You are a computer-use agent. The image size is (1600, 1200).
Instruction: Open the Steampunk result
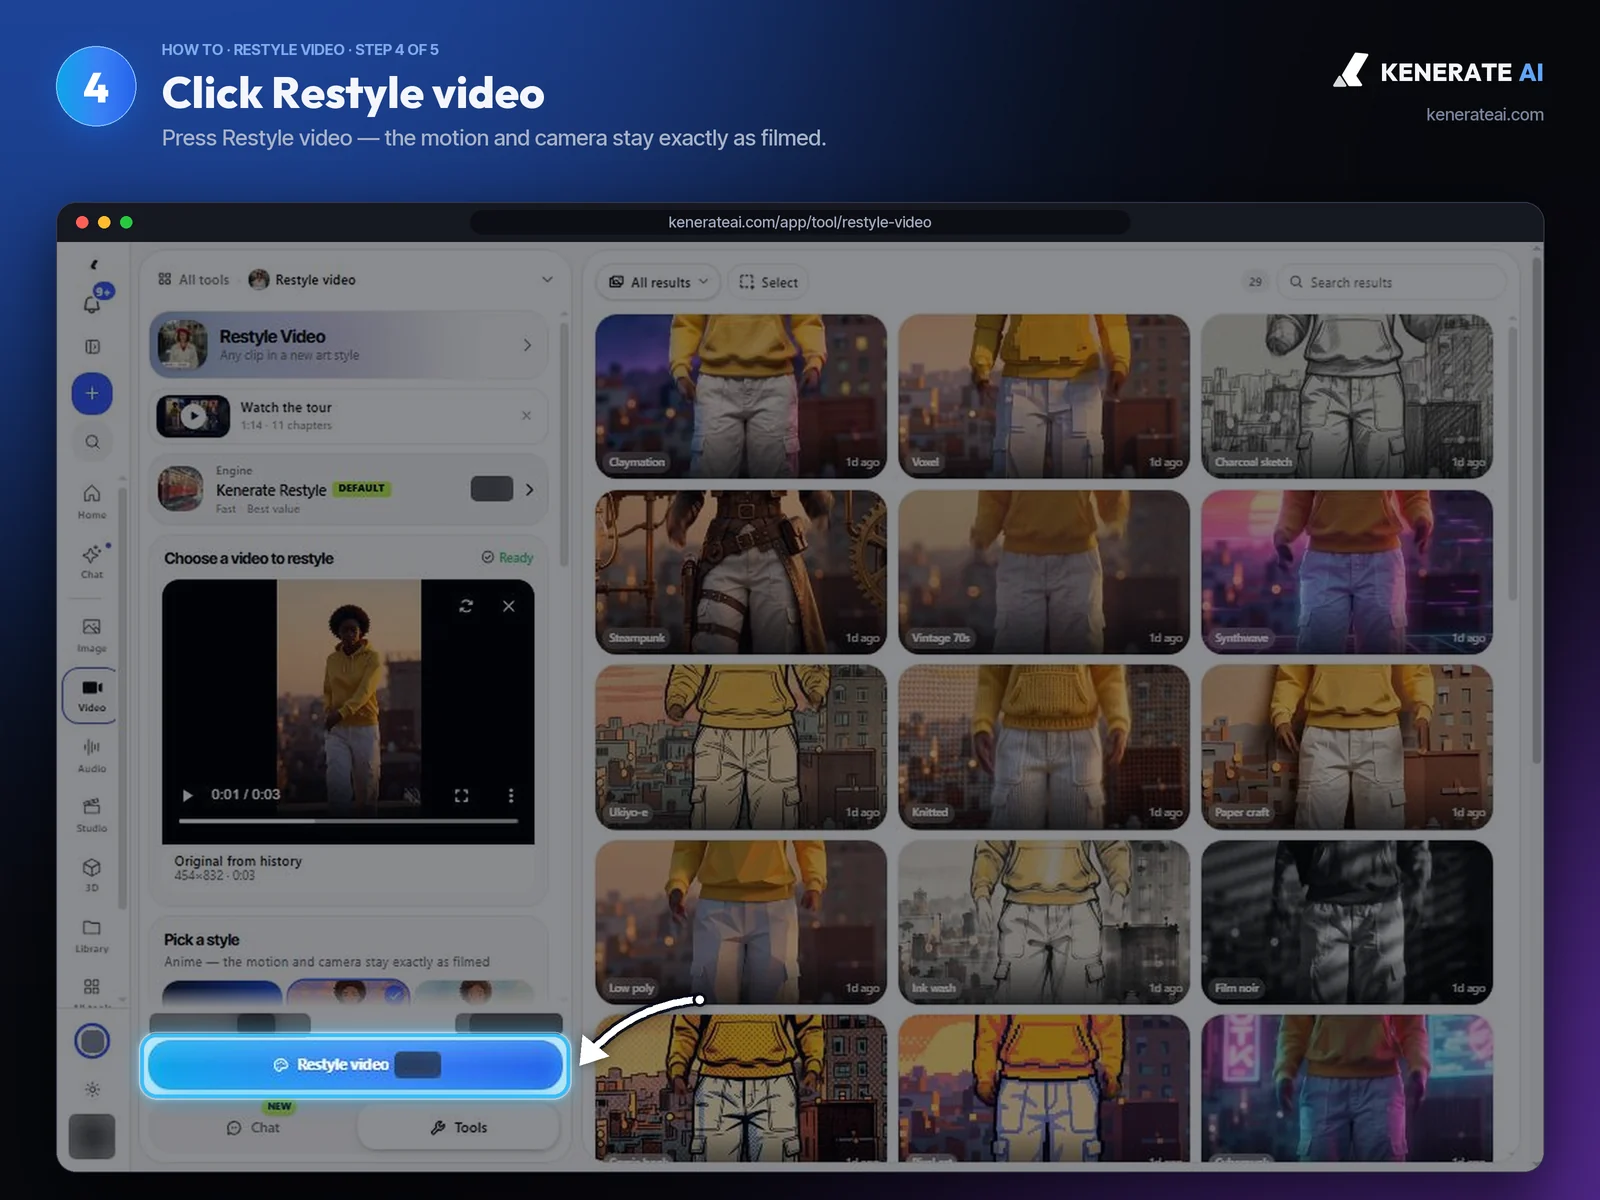[741, 572]
